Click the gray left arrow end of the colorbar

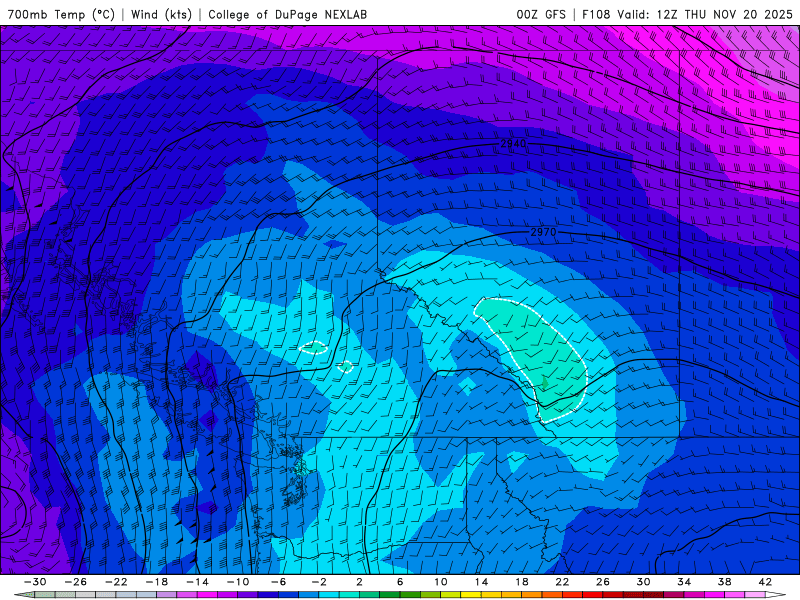(24, 595)
